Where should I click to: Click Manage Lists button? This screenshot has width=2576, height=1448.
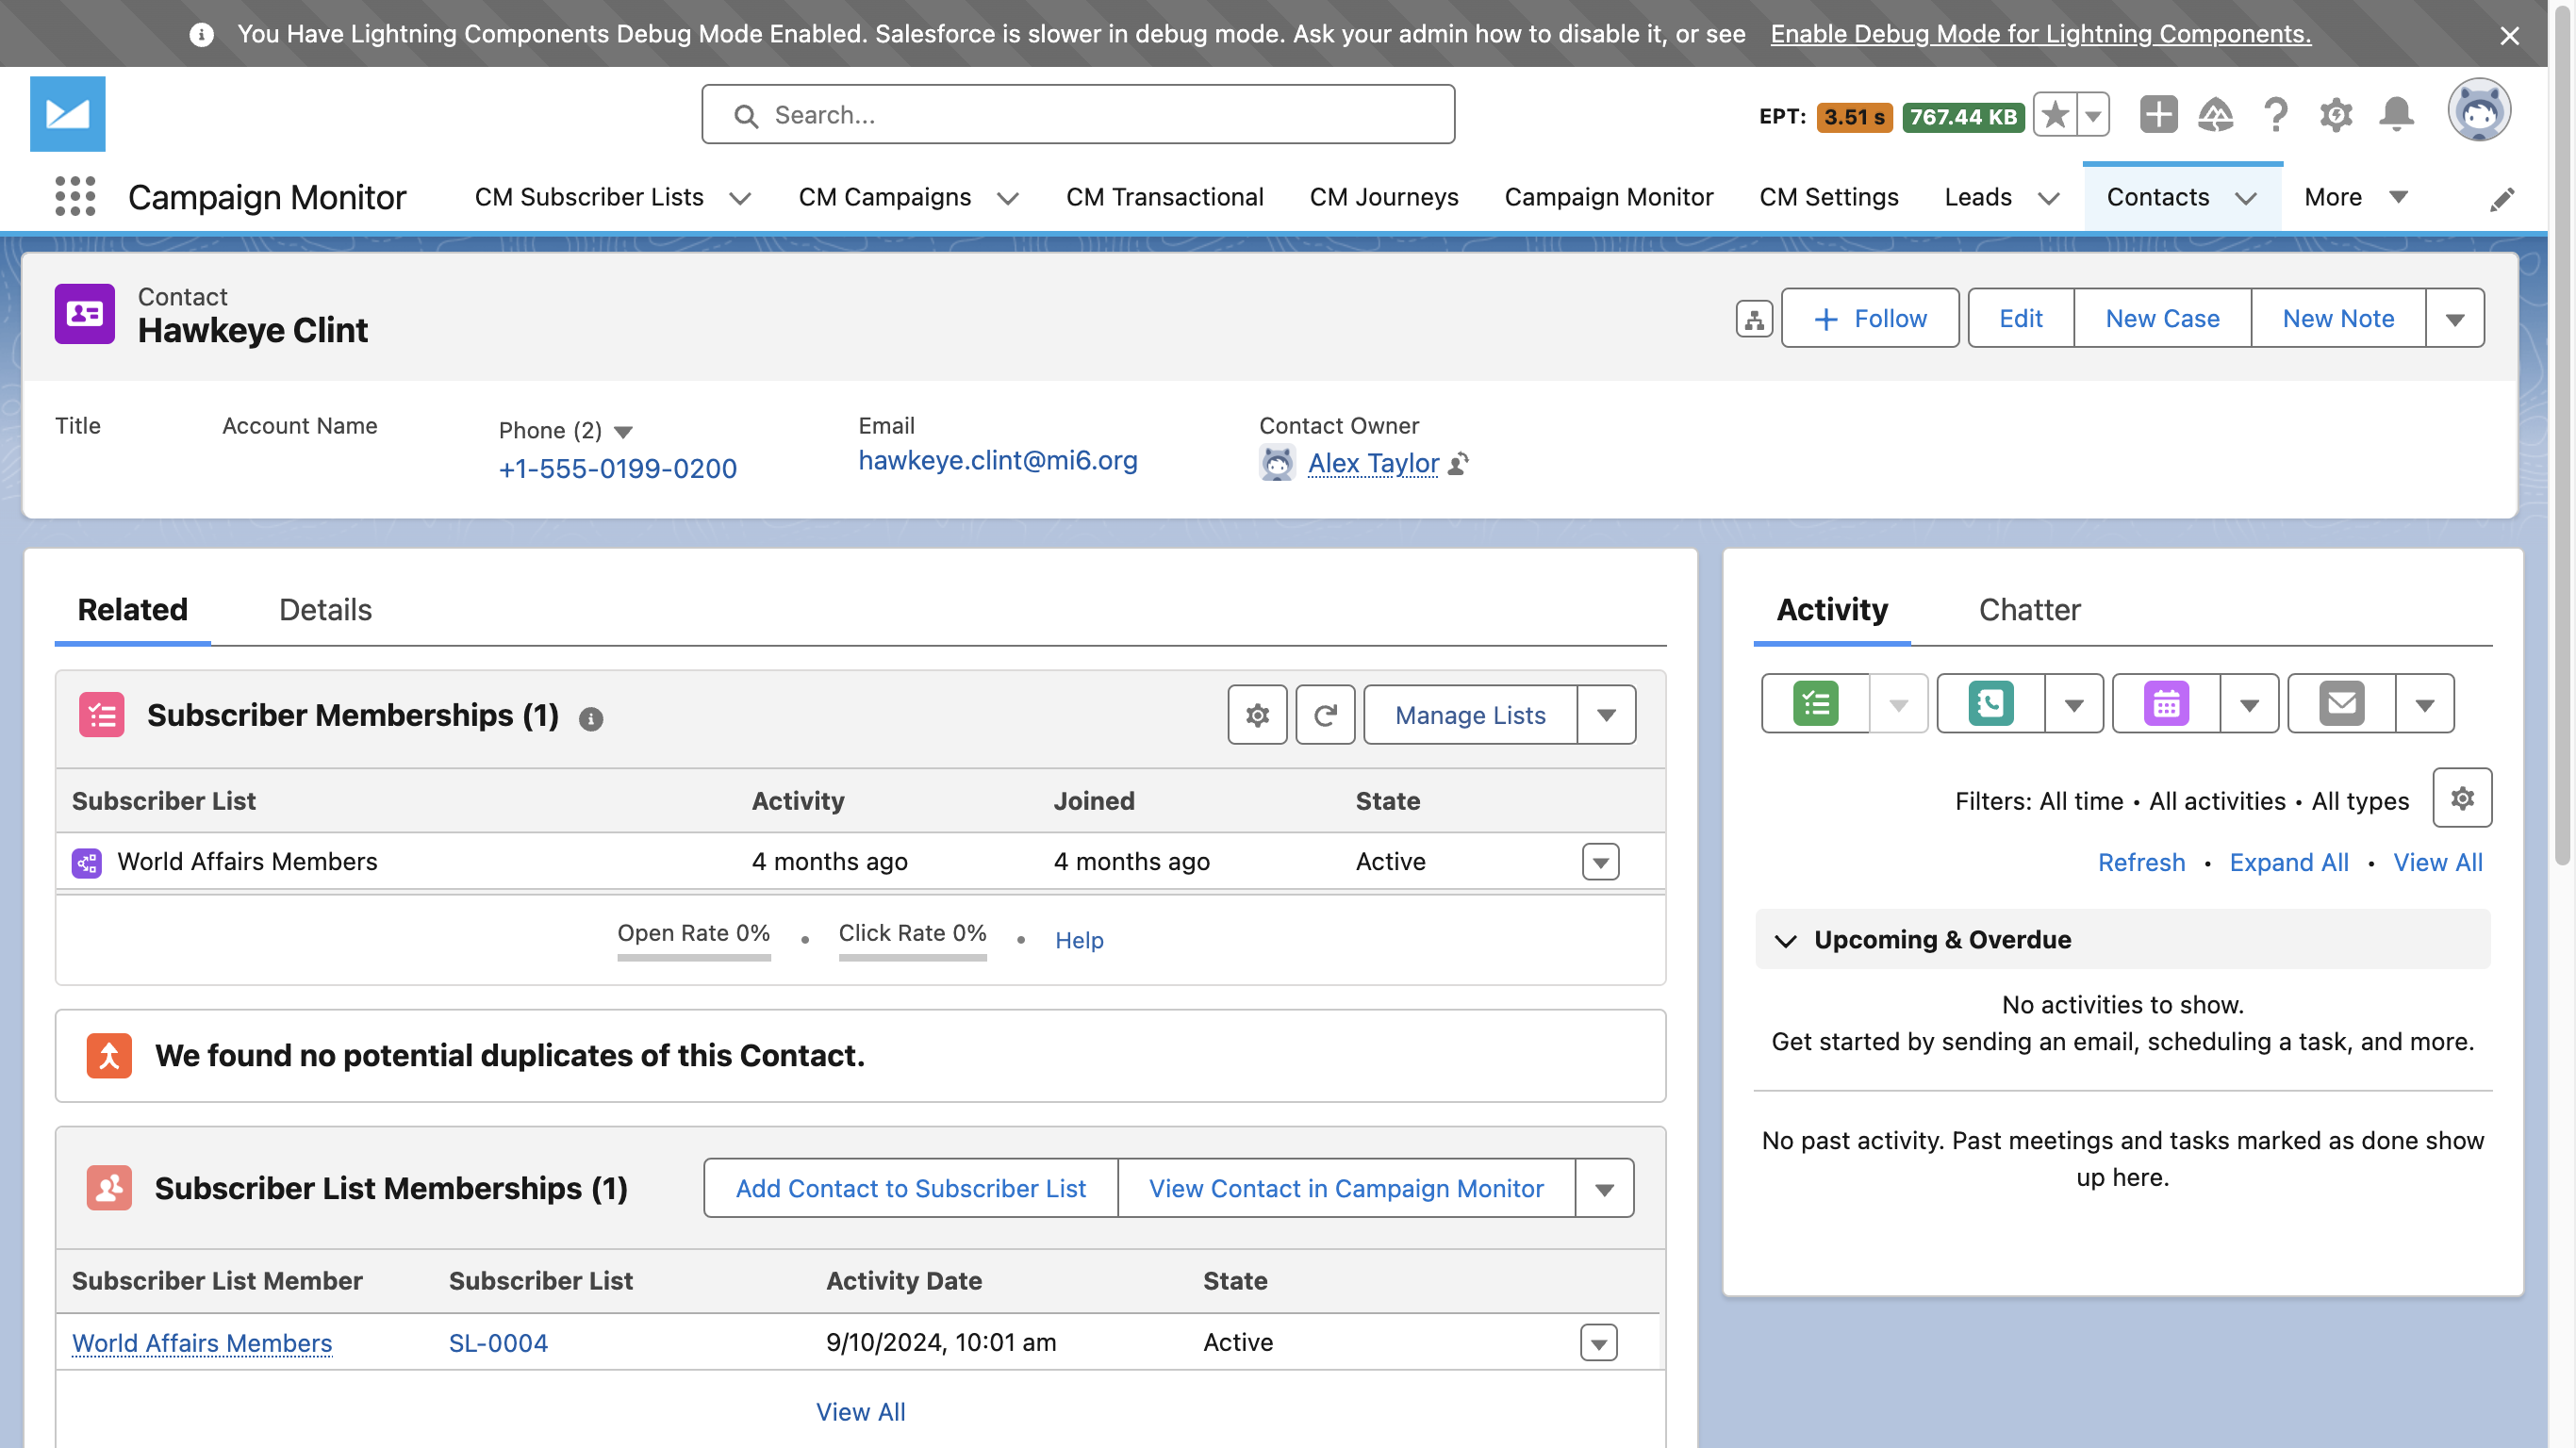[1470, 715]
